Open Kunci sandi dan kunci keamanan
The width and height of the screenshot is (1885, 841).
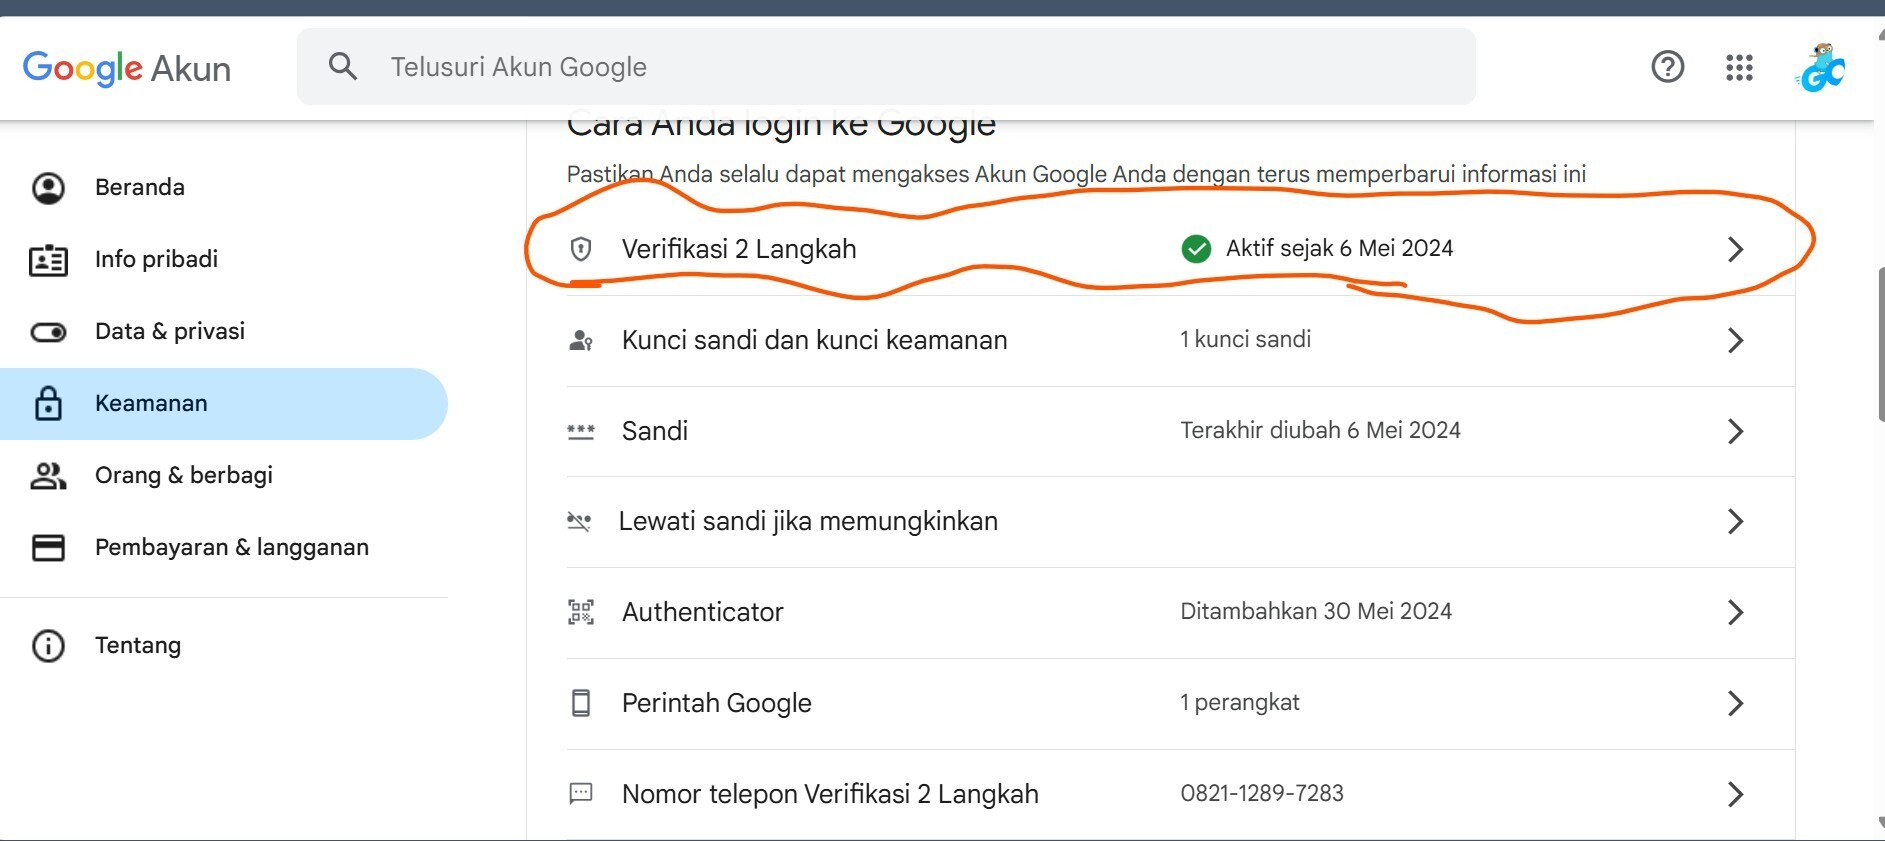pyautogui.click(x=1180, y=340)
